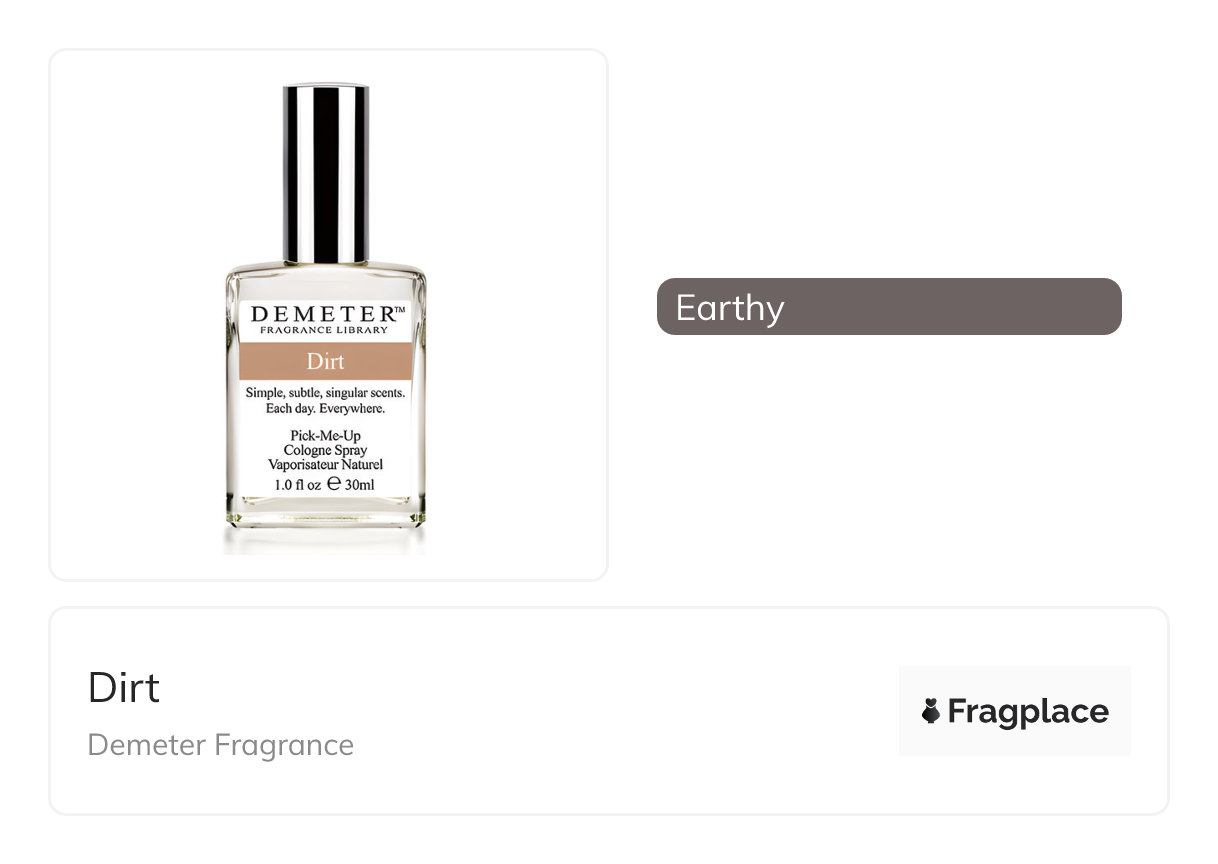Open the Demeter Fragrance brand link
Screen dimensions: 1218x864
point(221,745)
